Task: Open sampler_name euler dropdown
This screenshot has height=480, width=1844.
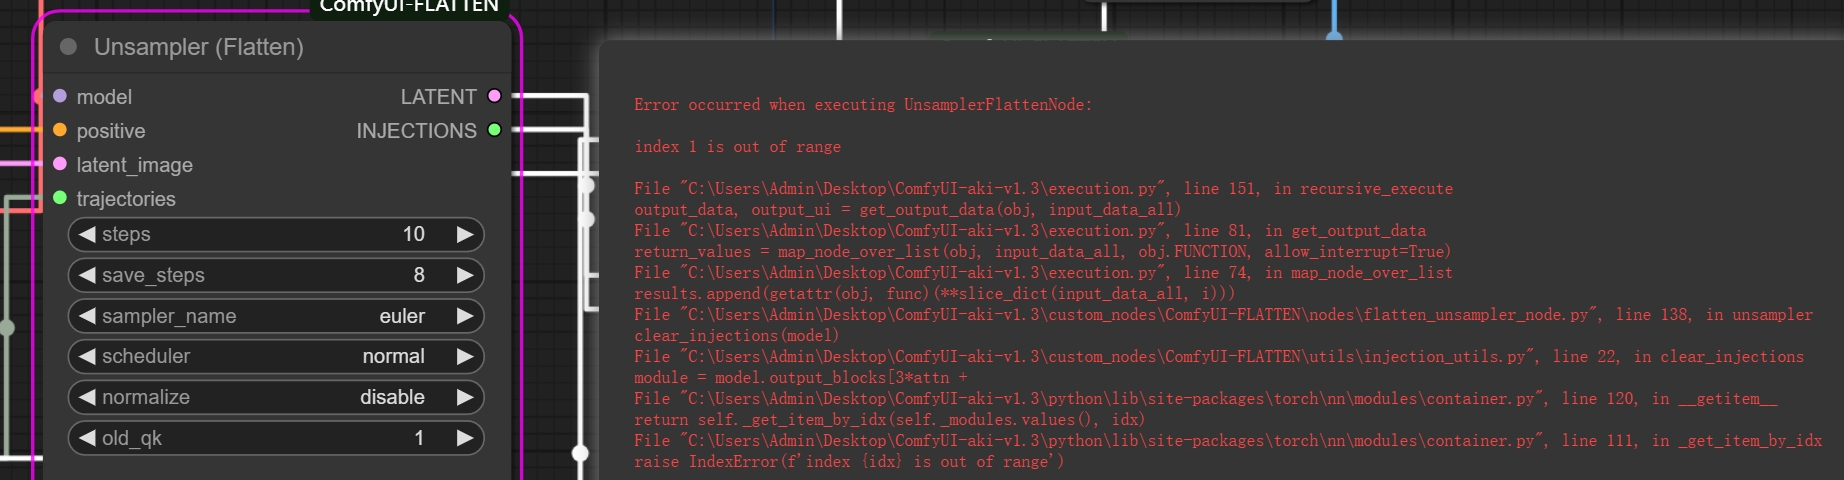Action: 276,316
